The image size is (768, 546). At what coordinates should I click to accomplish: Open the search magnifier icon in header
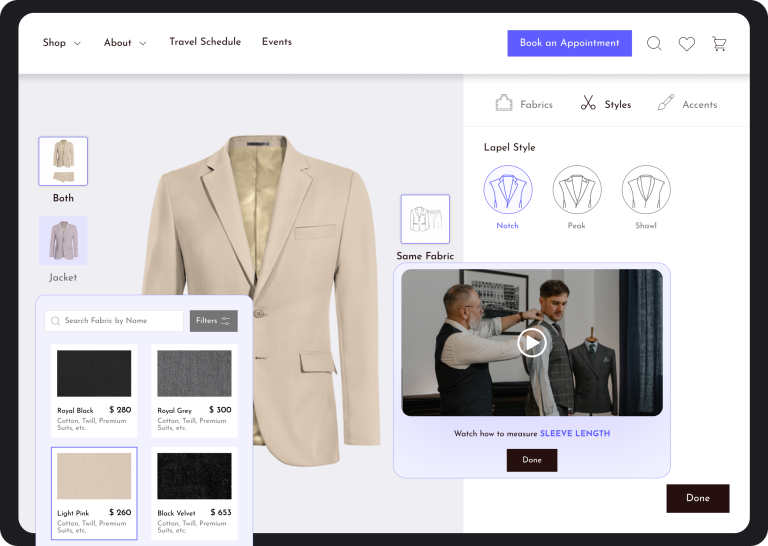pyautogui.click(x=654, y=44)
